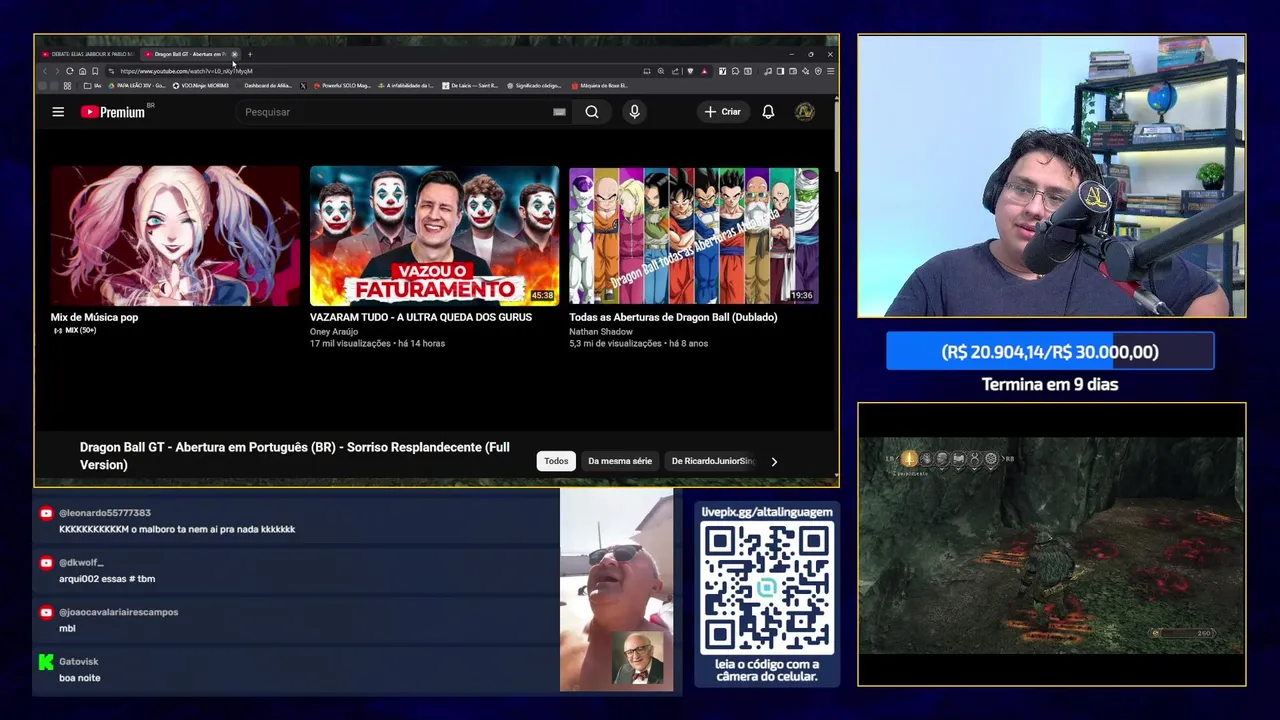Click the @leonardo55777383 chat username
Viewport: 1280px width, 720px height.
[x=105, y=513]
